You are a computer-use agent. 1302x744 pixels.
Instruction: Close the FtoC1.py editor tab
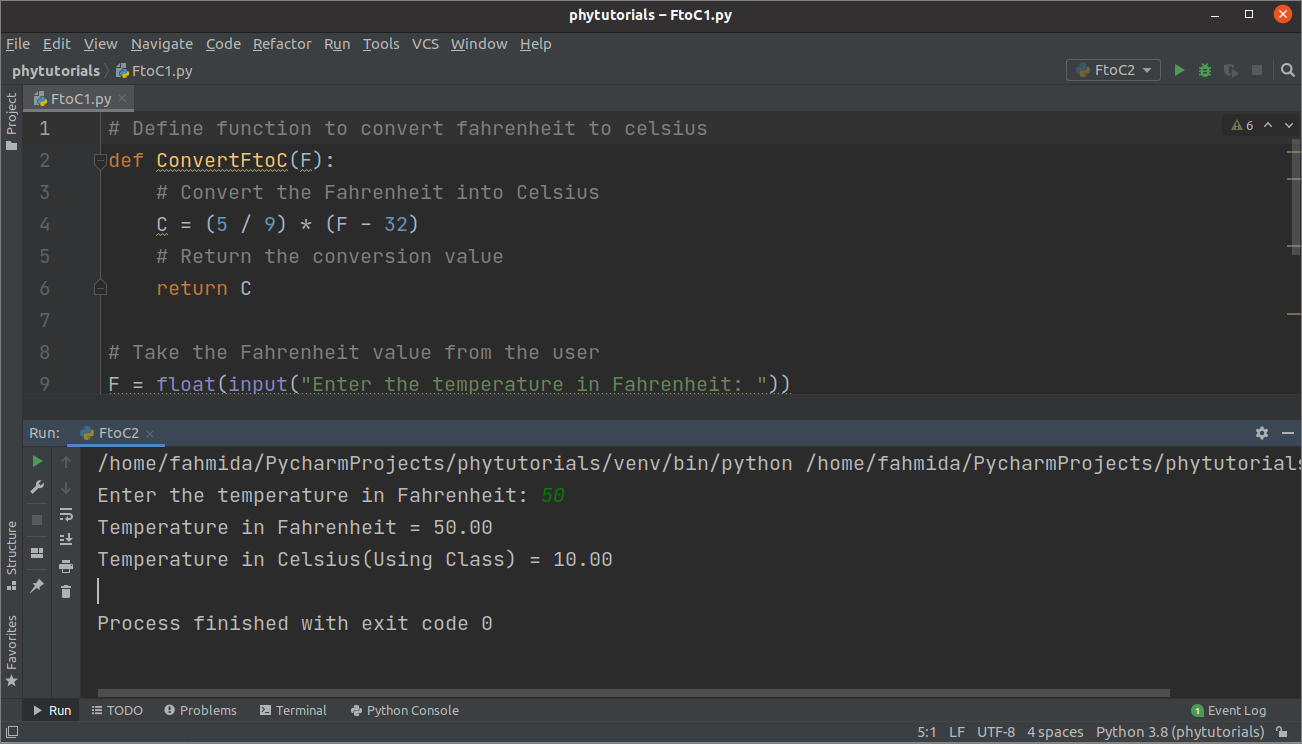(x=122, y=99)
